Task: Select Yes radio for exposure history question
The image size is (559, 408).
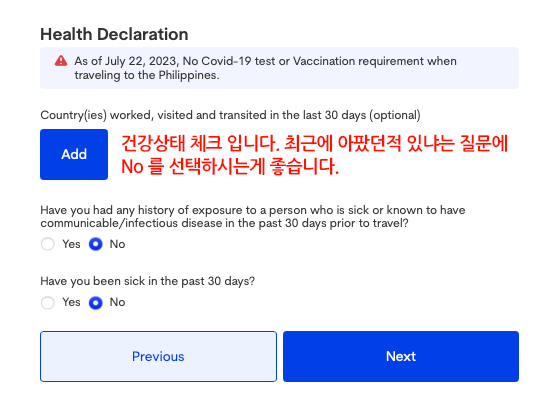Action: (x=48, y=244)
